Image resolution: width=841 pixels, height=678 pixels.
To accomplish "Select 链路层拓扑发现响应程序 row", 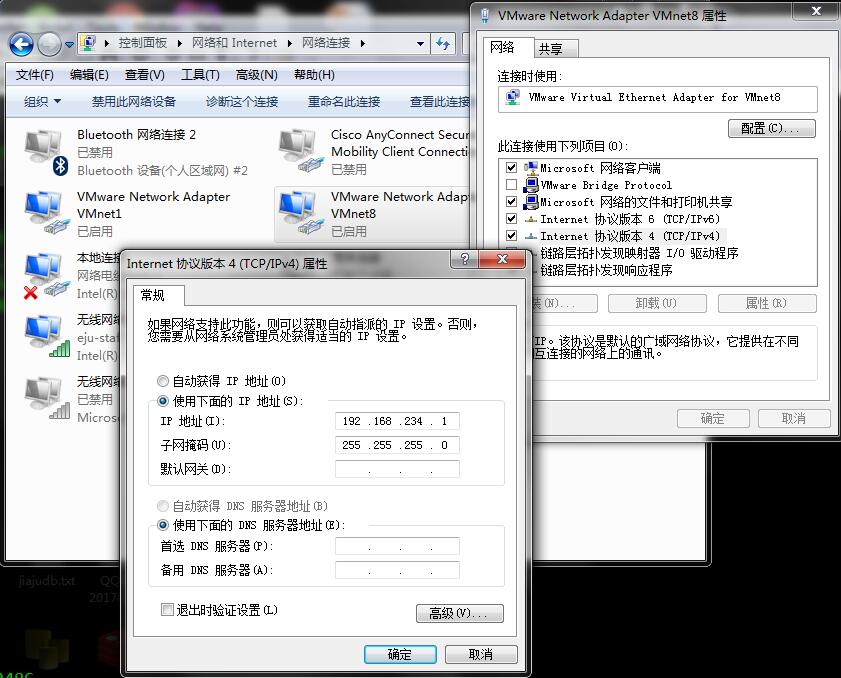I will tap(606, 270).
